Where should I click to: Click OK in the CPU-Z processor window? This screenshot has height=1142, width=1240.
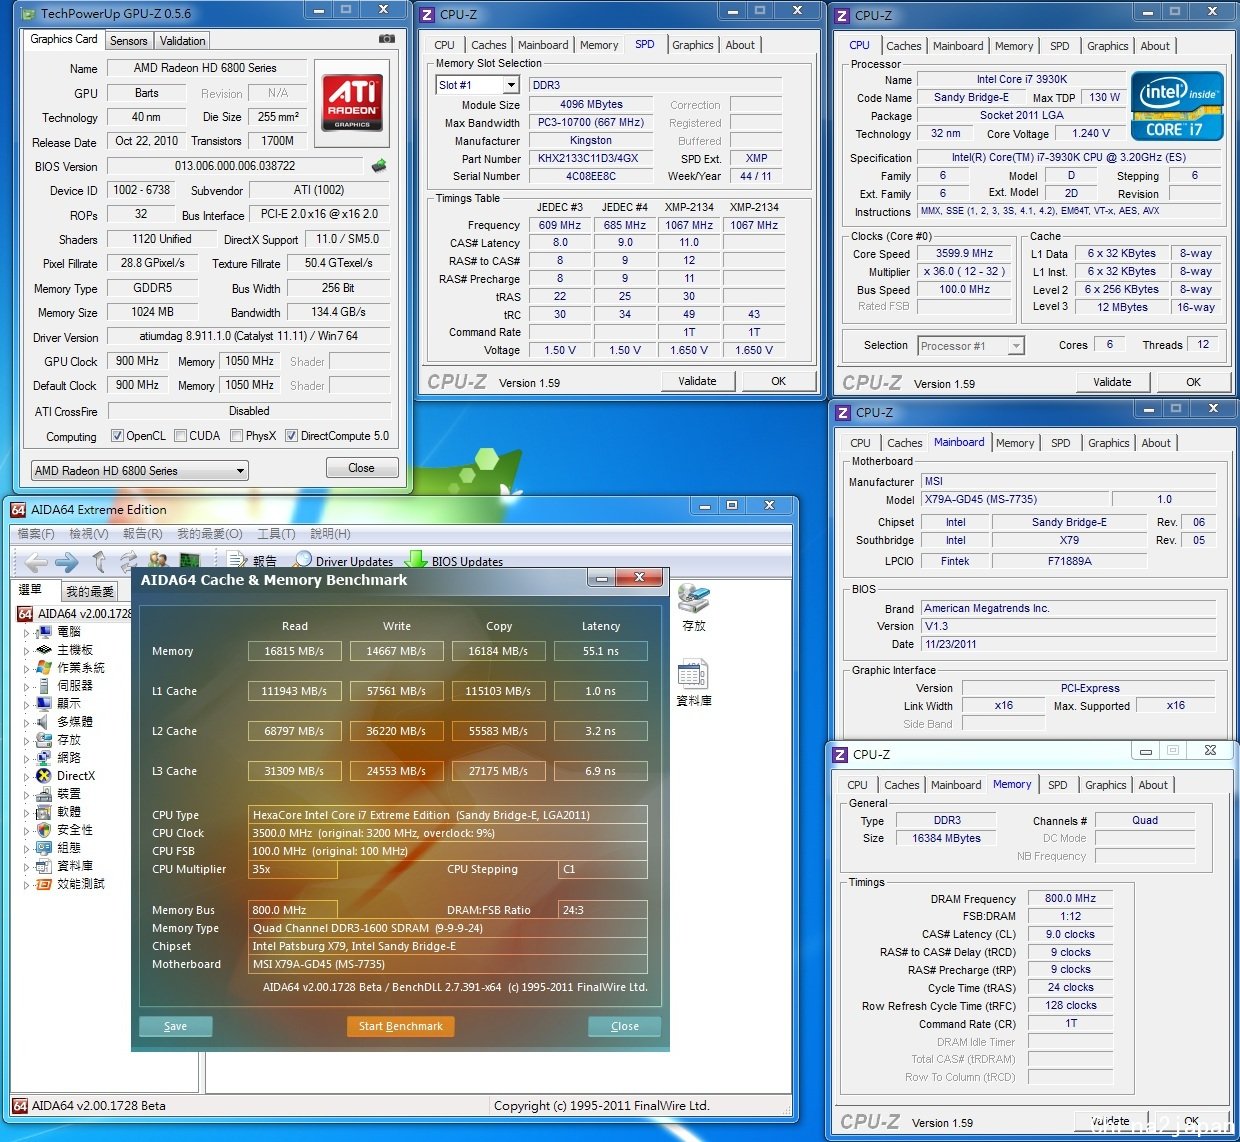pos(1193,382)
